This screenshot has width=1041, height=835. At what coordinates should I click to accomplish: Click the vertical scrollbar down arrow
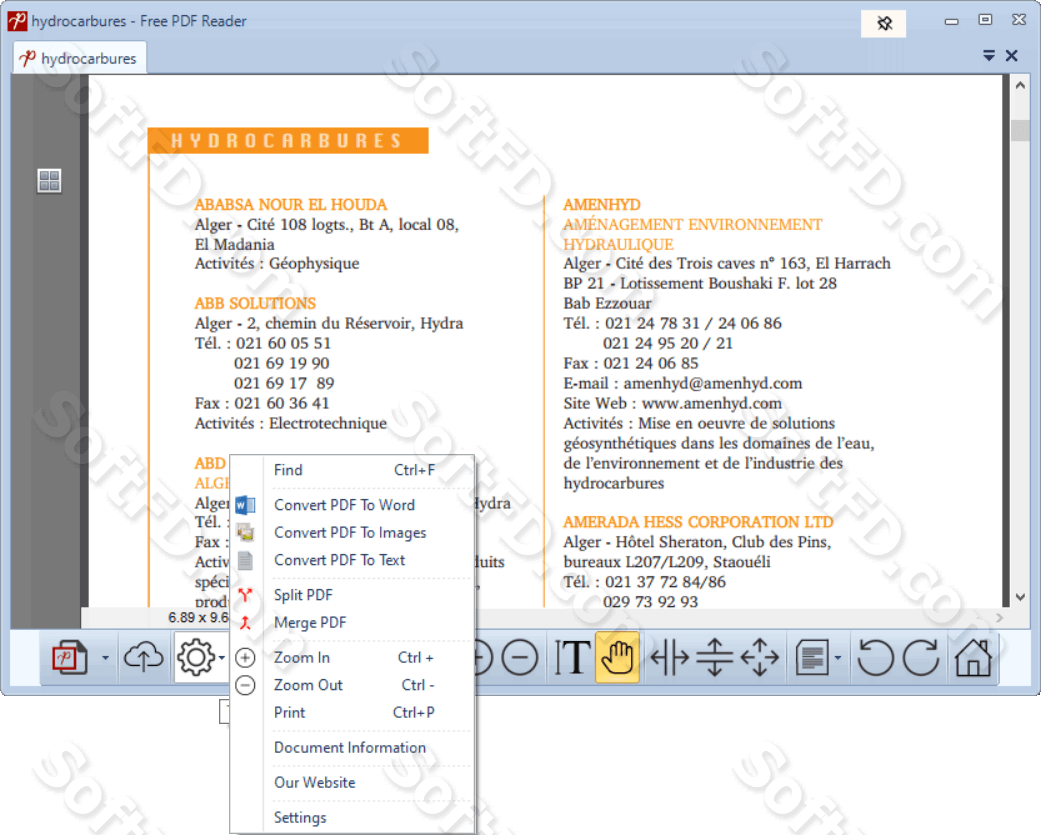click(x=1020, y=597)
